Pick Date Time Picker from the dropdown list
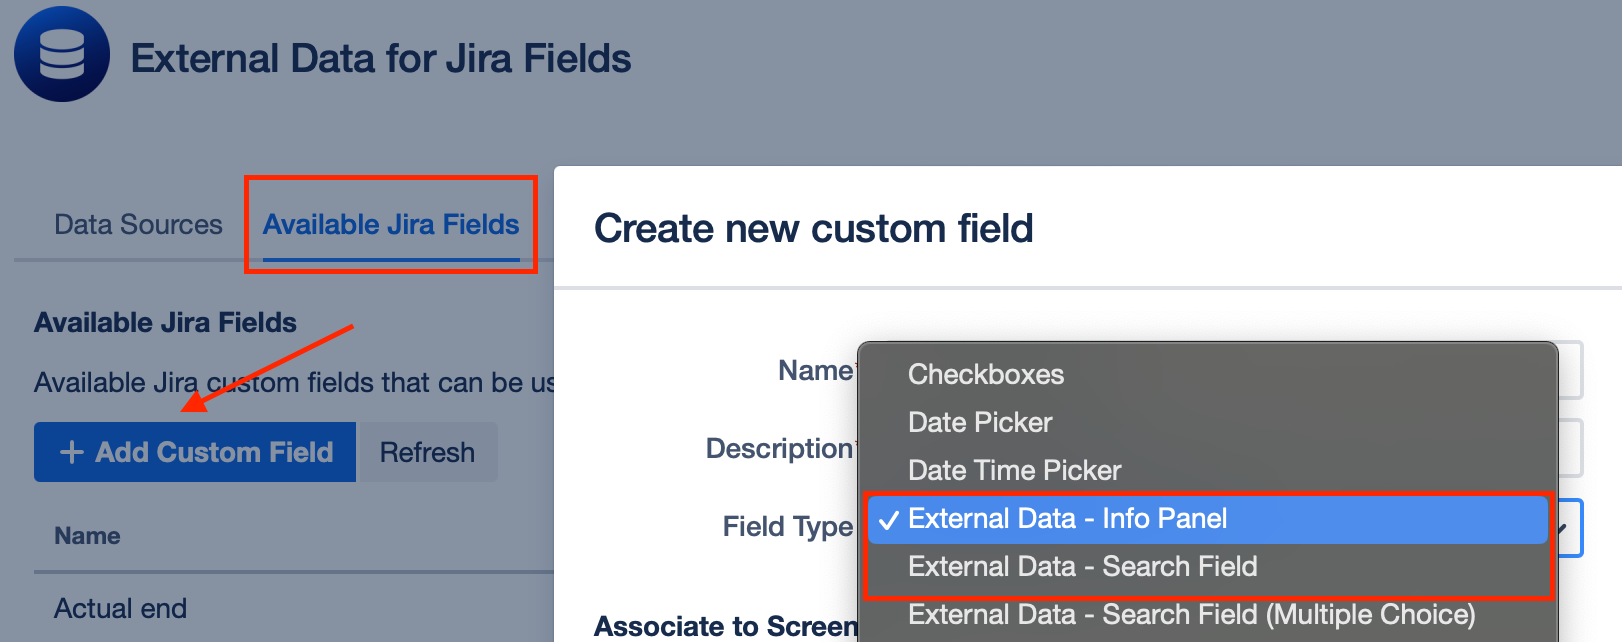 coord(1014,470)
